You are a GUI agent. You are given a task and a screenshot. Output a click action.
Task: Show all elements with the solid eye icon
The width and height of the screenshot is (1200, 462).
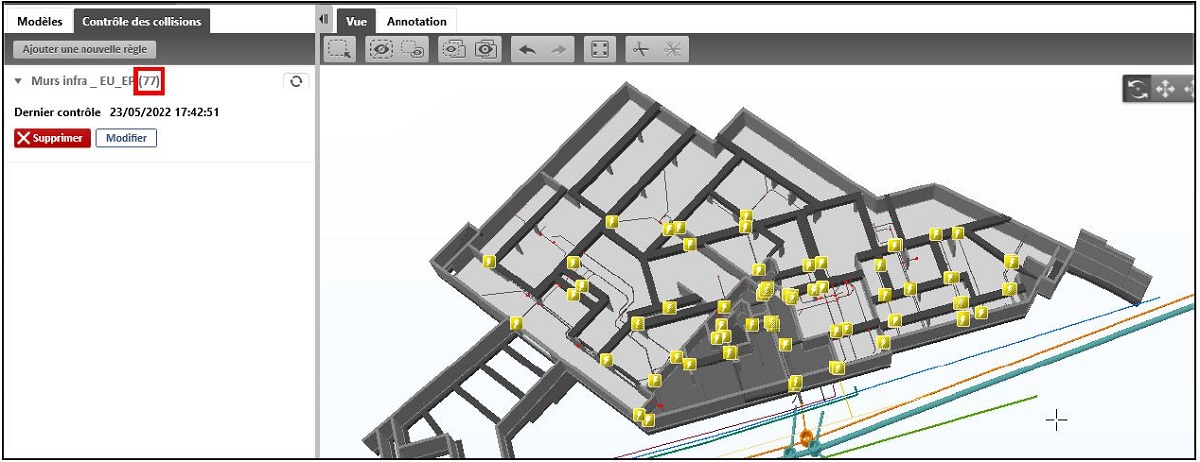[x=486, y=49]
